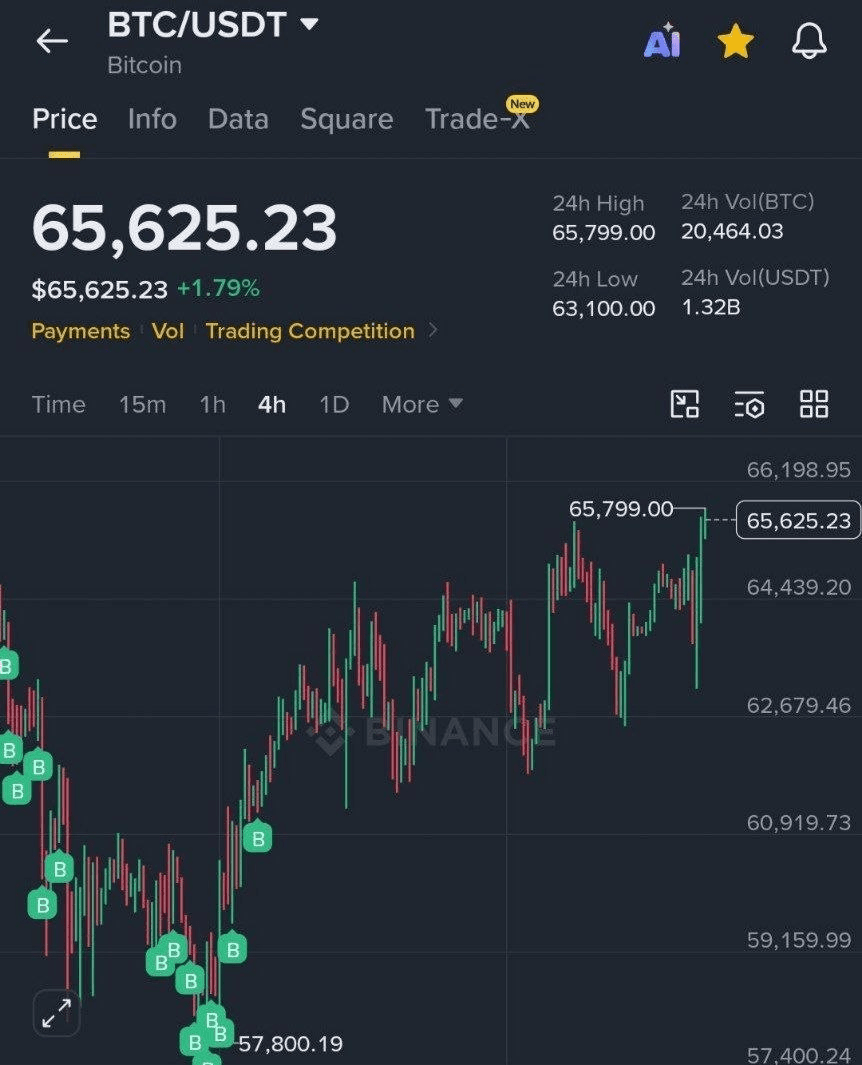Image resolution: width=862 pixels, height=1065 pixels.
Task: Expand chart to fullscreen
Action: (57, 1013)
